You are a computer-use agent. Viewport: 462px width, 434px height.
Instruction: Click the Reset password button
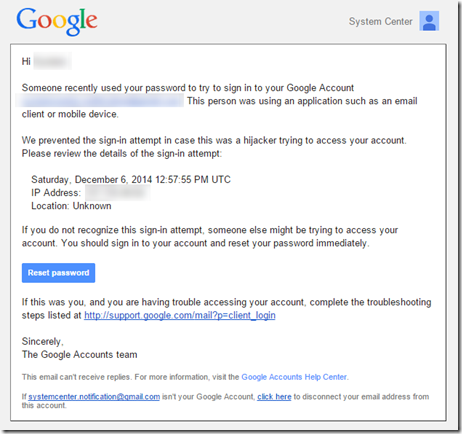(x=58, y=273)
